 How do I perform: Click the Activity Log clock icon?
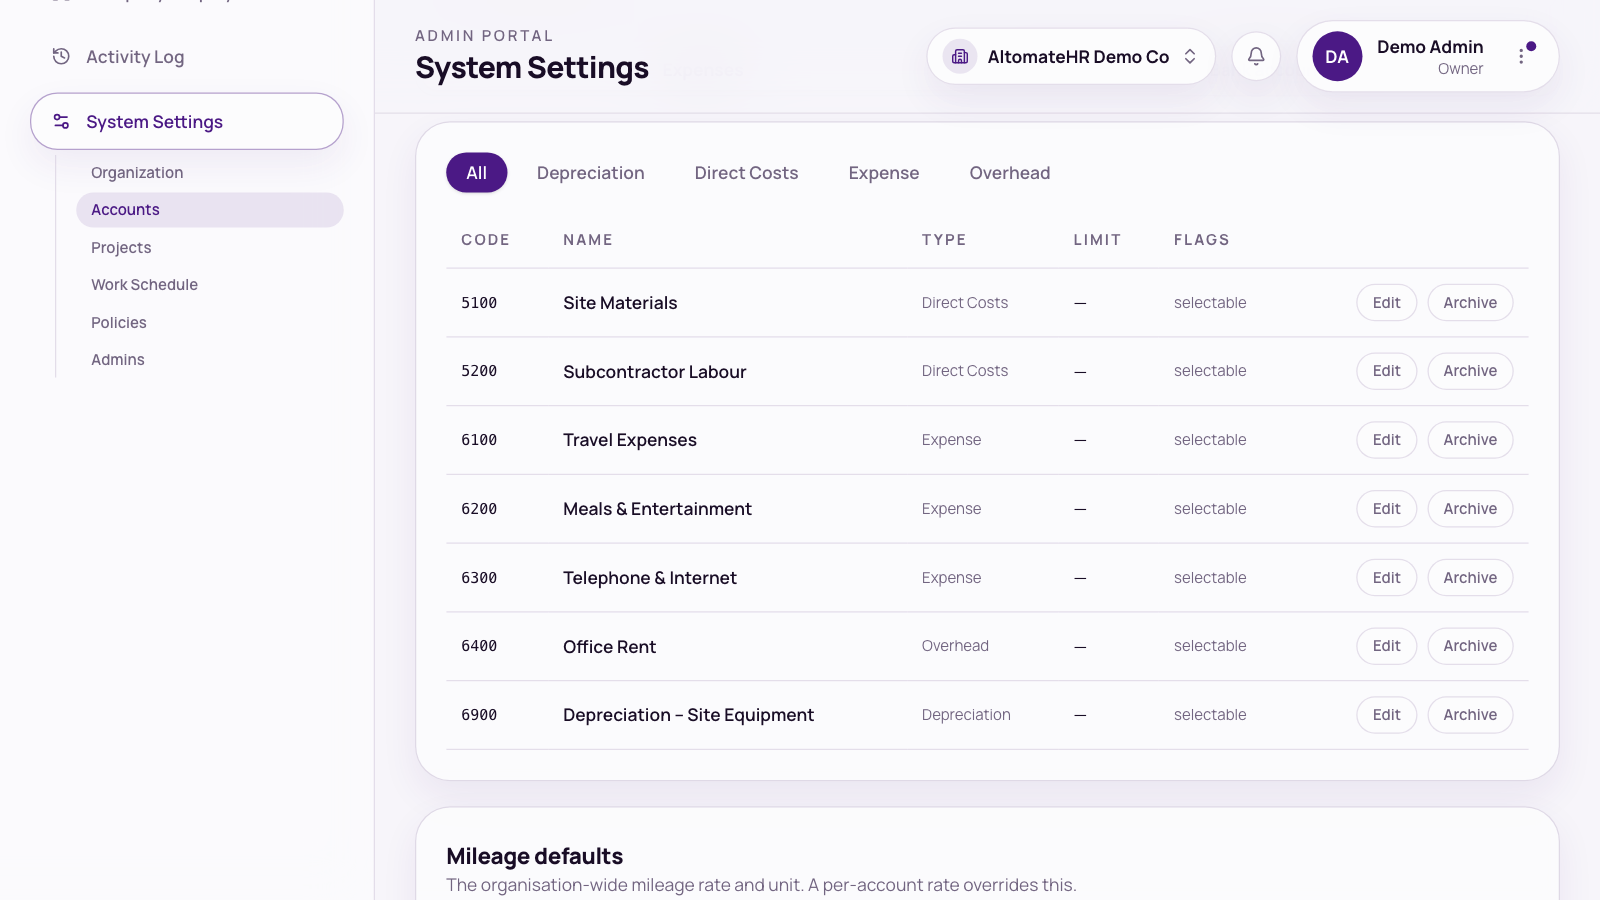pos(61,56)
